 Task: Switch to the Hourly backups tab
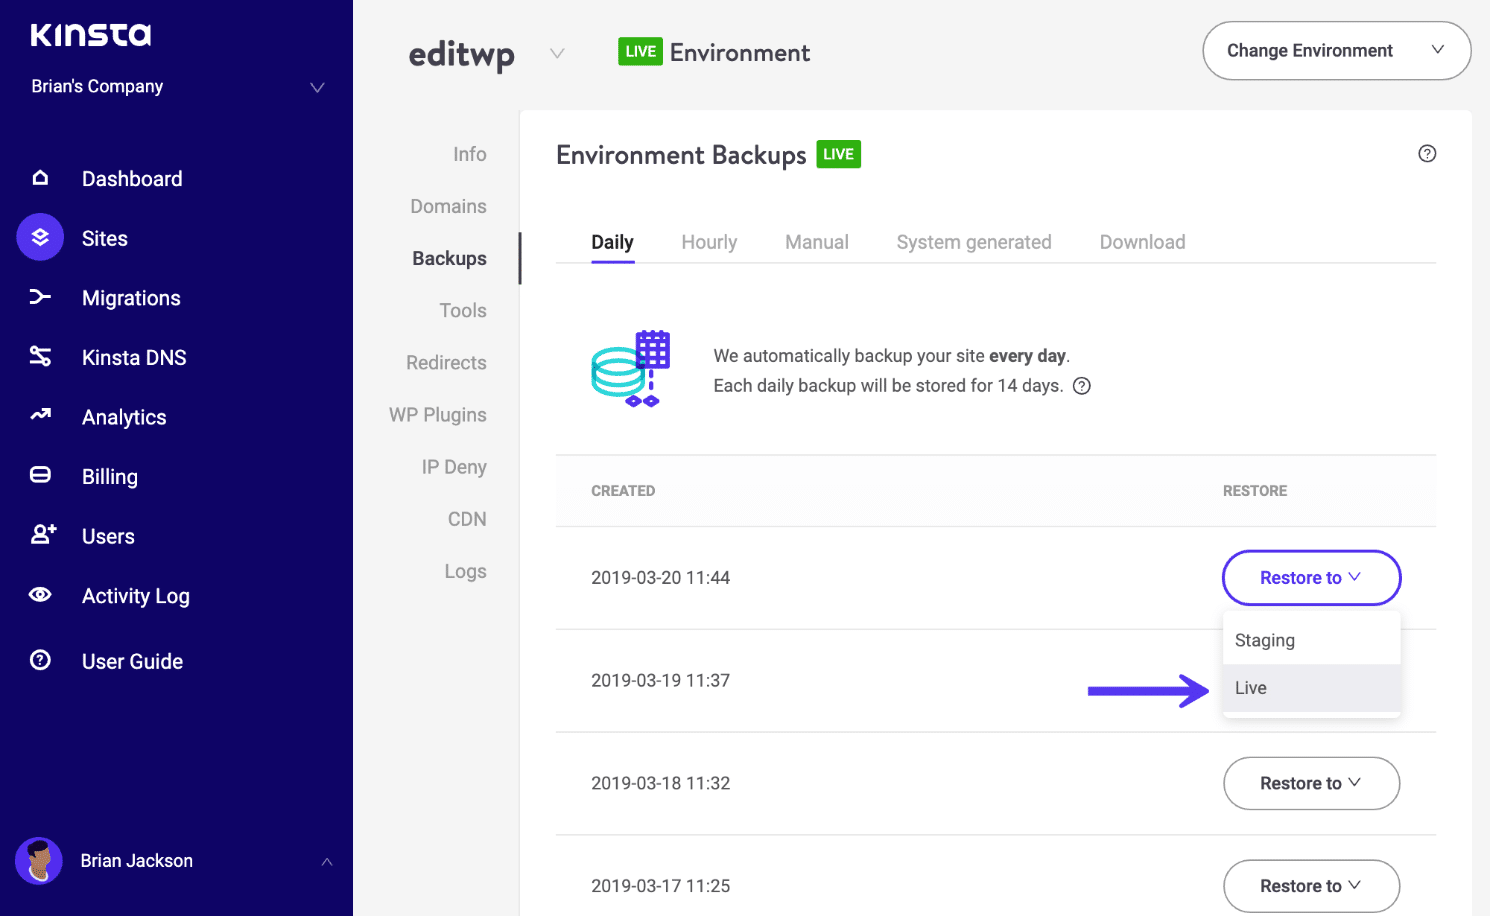coord(709,241)
